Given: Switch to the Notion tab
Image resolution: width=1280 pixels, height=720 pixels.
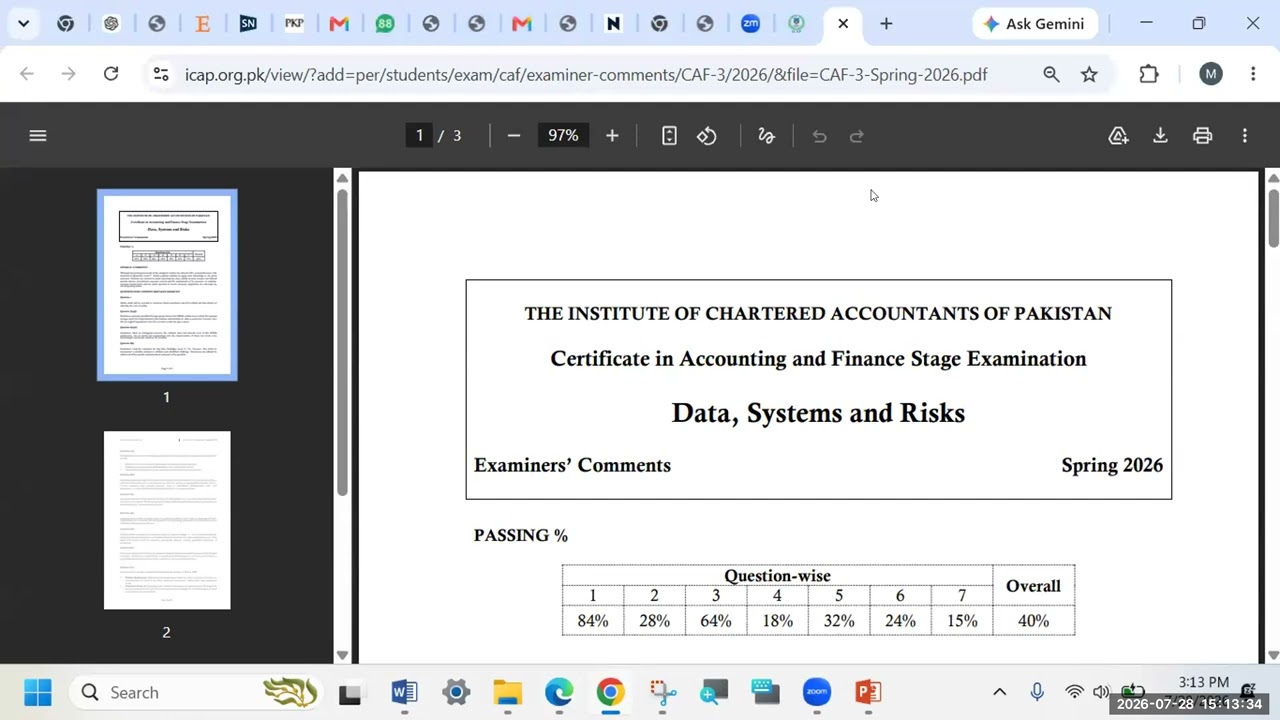Looking at the screenshot, I should pos(613,24).
